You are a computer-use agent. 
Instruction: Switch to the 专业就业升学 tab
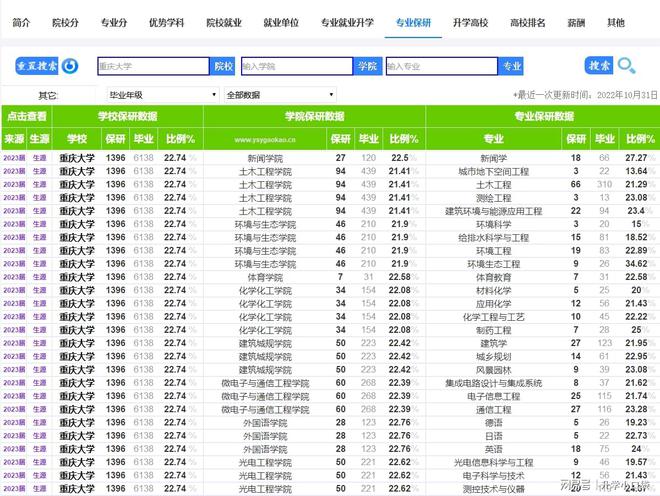point(347,23)
